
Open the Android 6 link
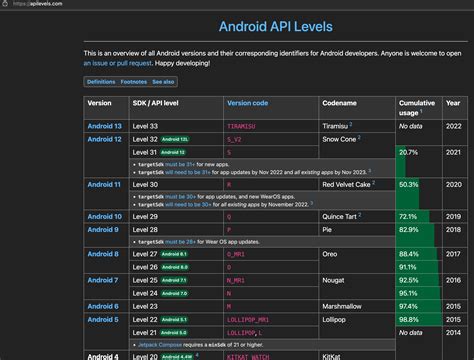pos(103,306)
